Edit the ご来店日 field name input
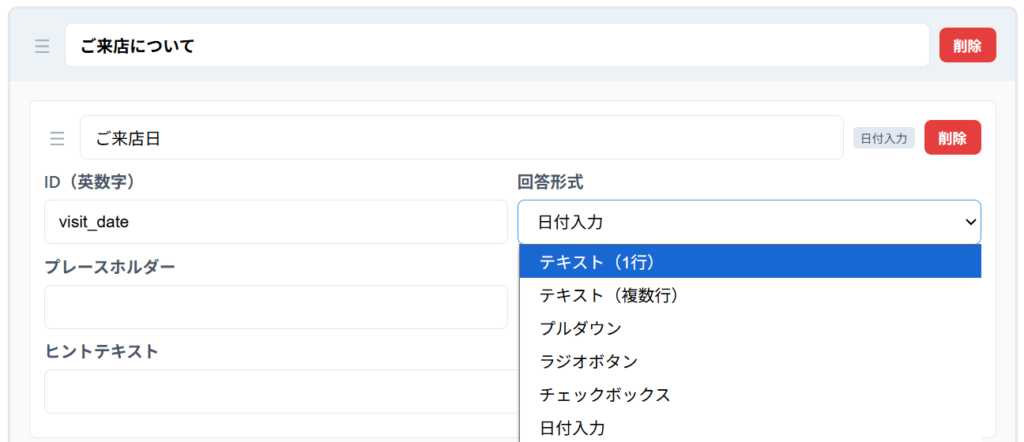 tap(461, 138)
